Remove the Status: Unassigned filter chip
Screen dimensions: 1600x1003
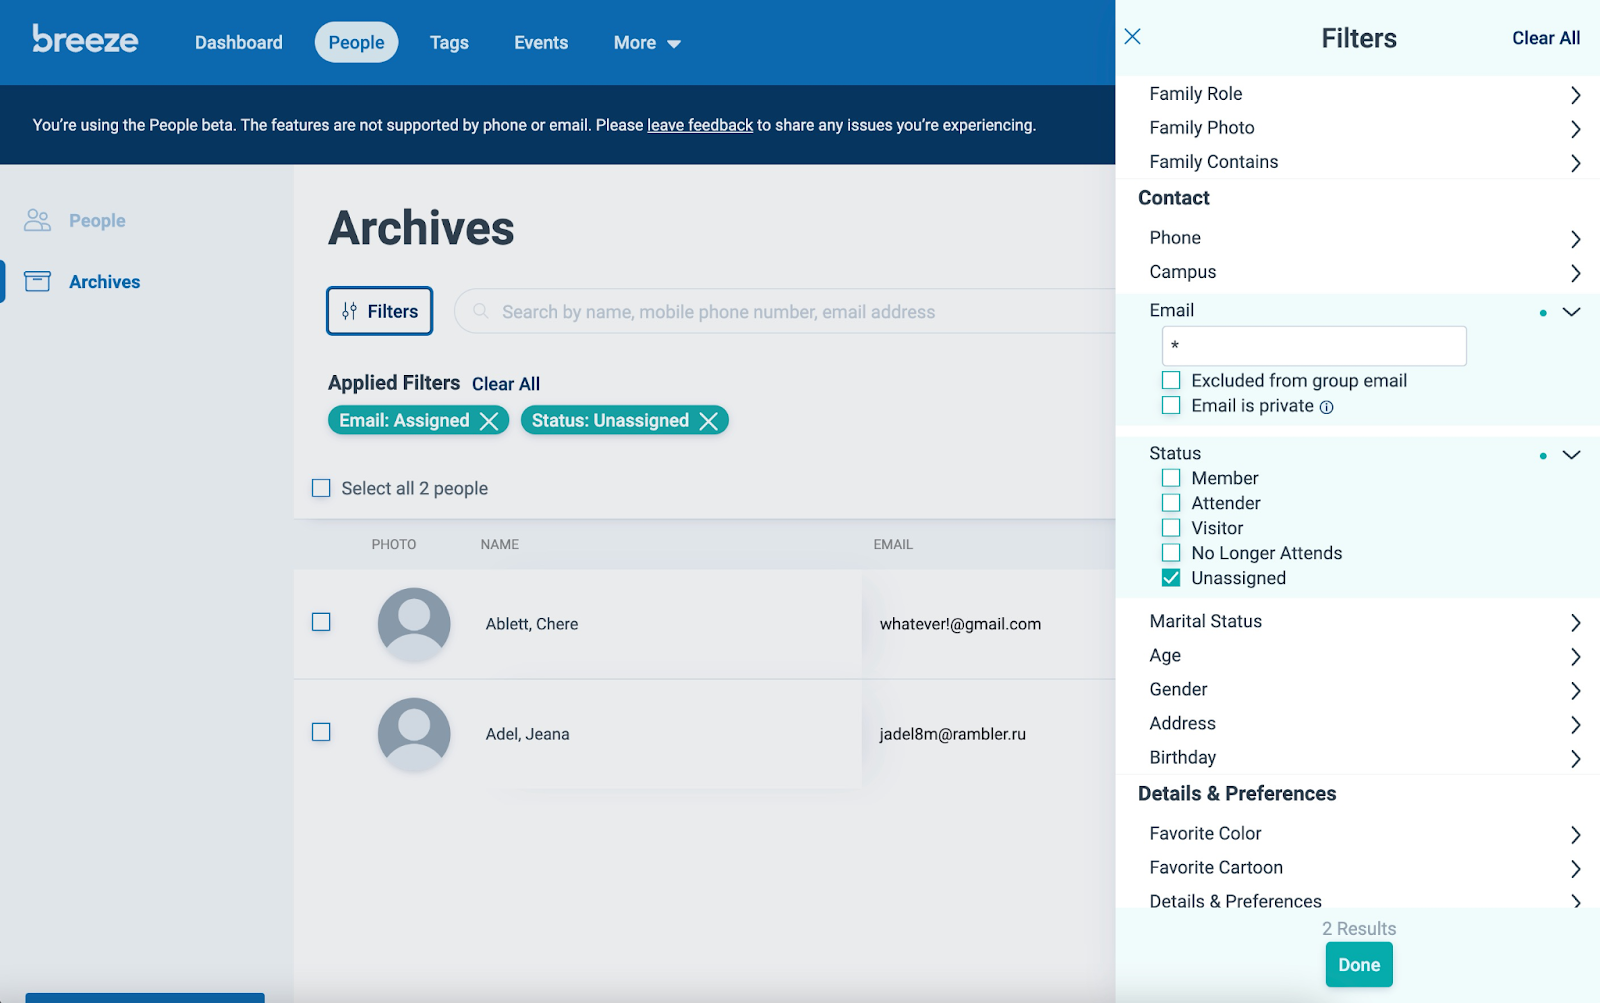[x=708, y=421]
